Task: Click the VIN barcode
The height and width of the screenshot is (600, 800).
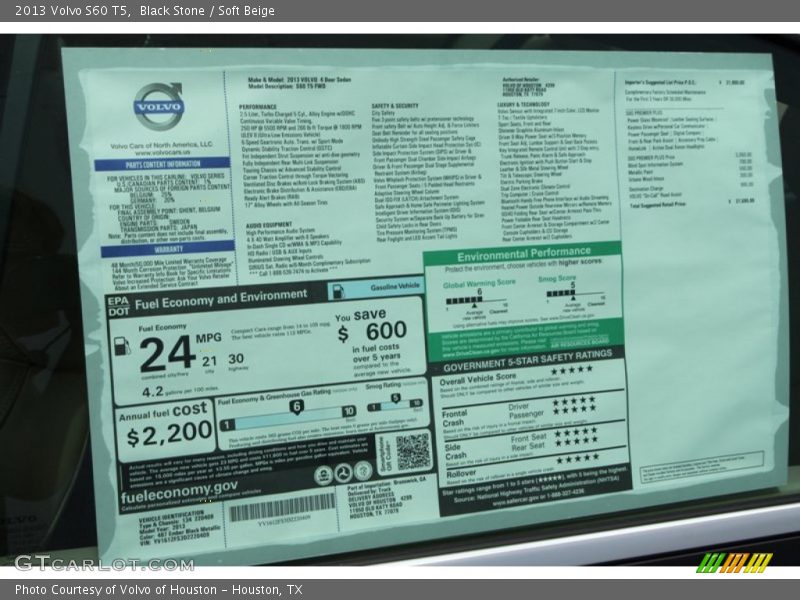Action: (x=282, y=508)
